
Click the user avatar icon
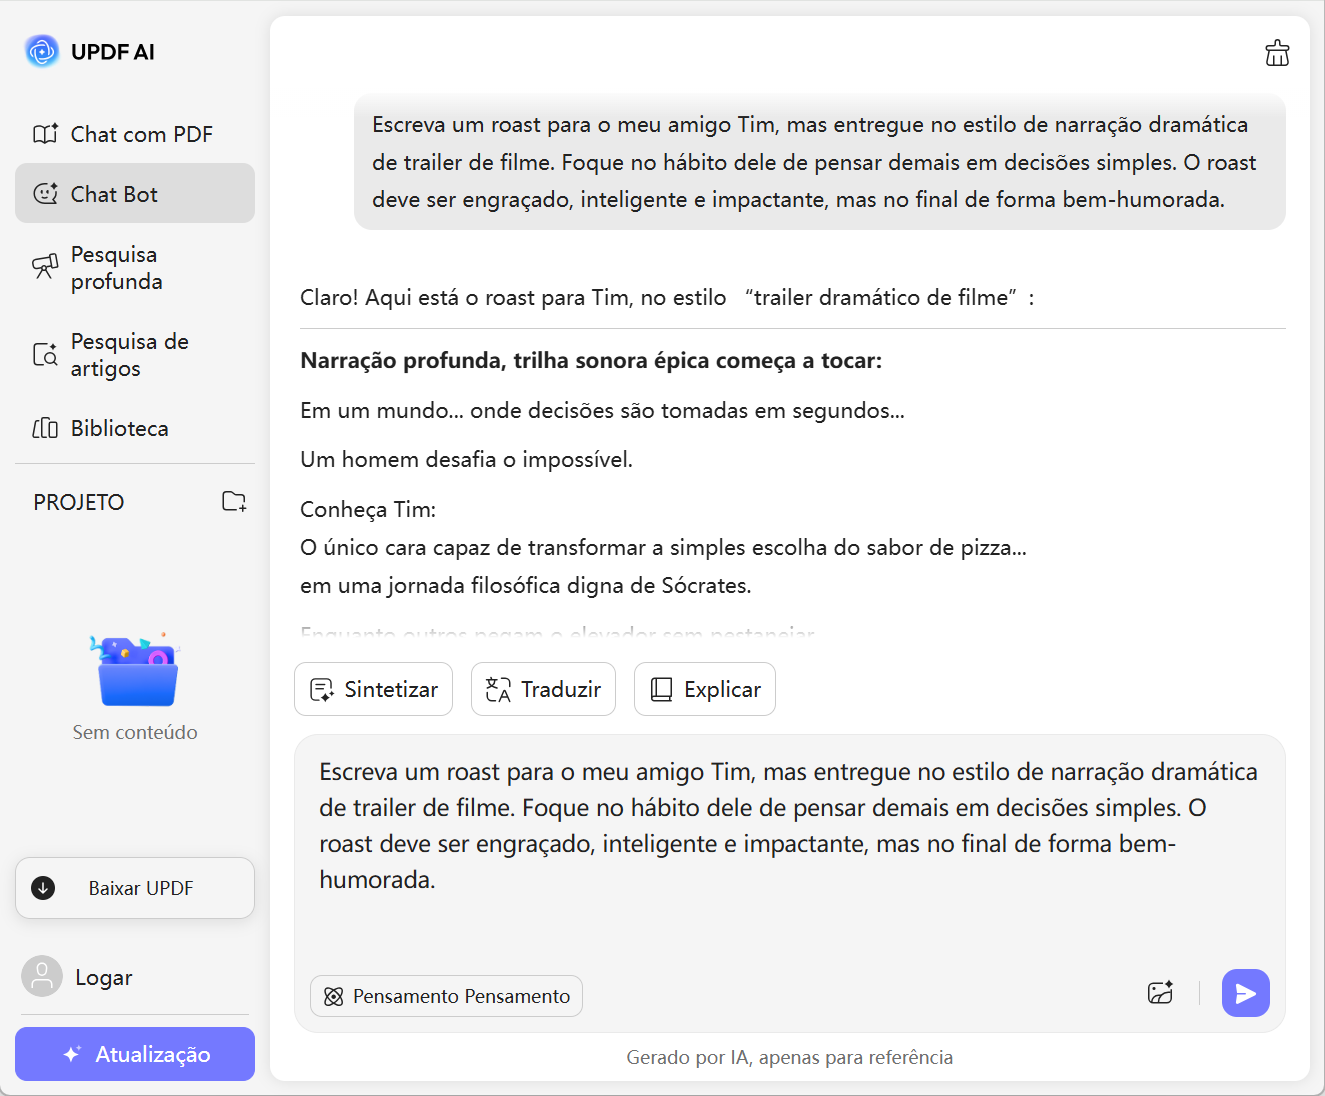click(42, 977)
